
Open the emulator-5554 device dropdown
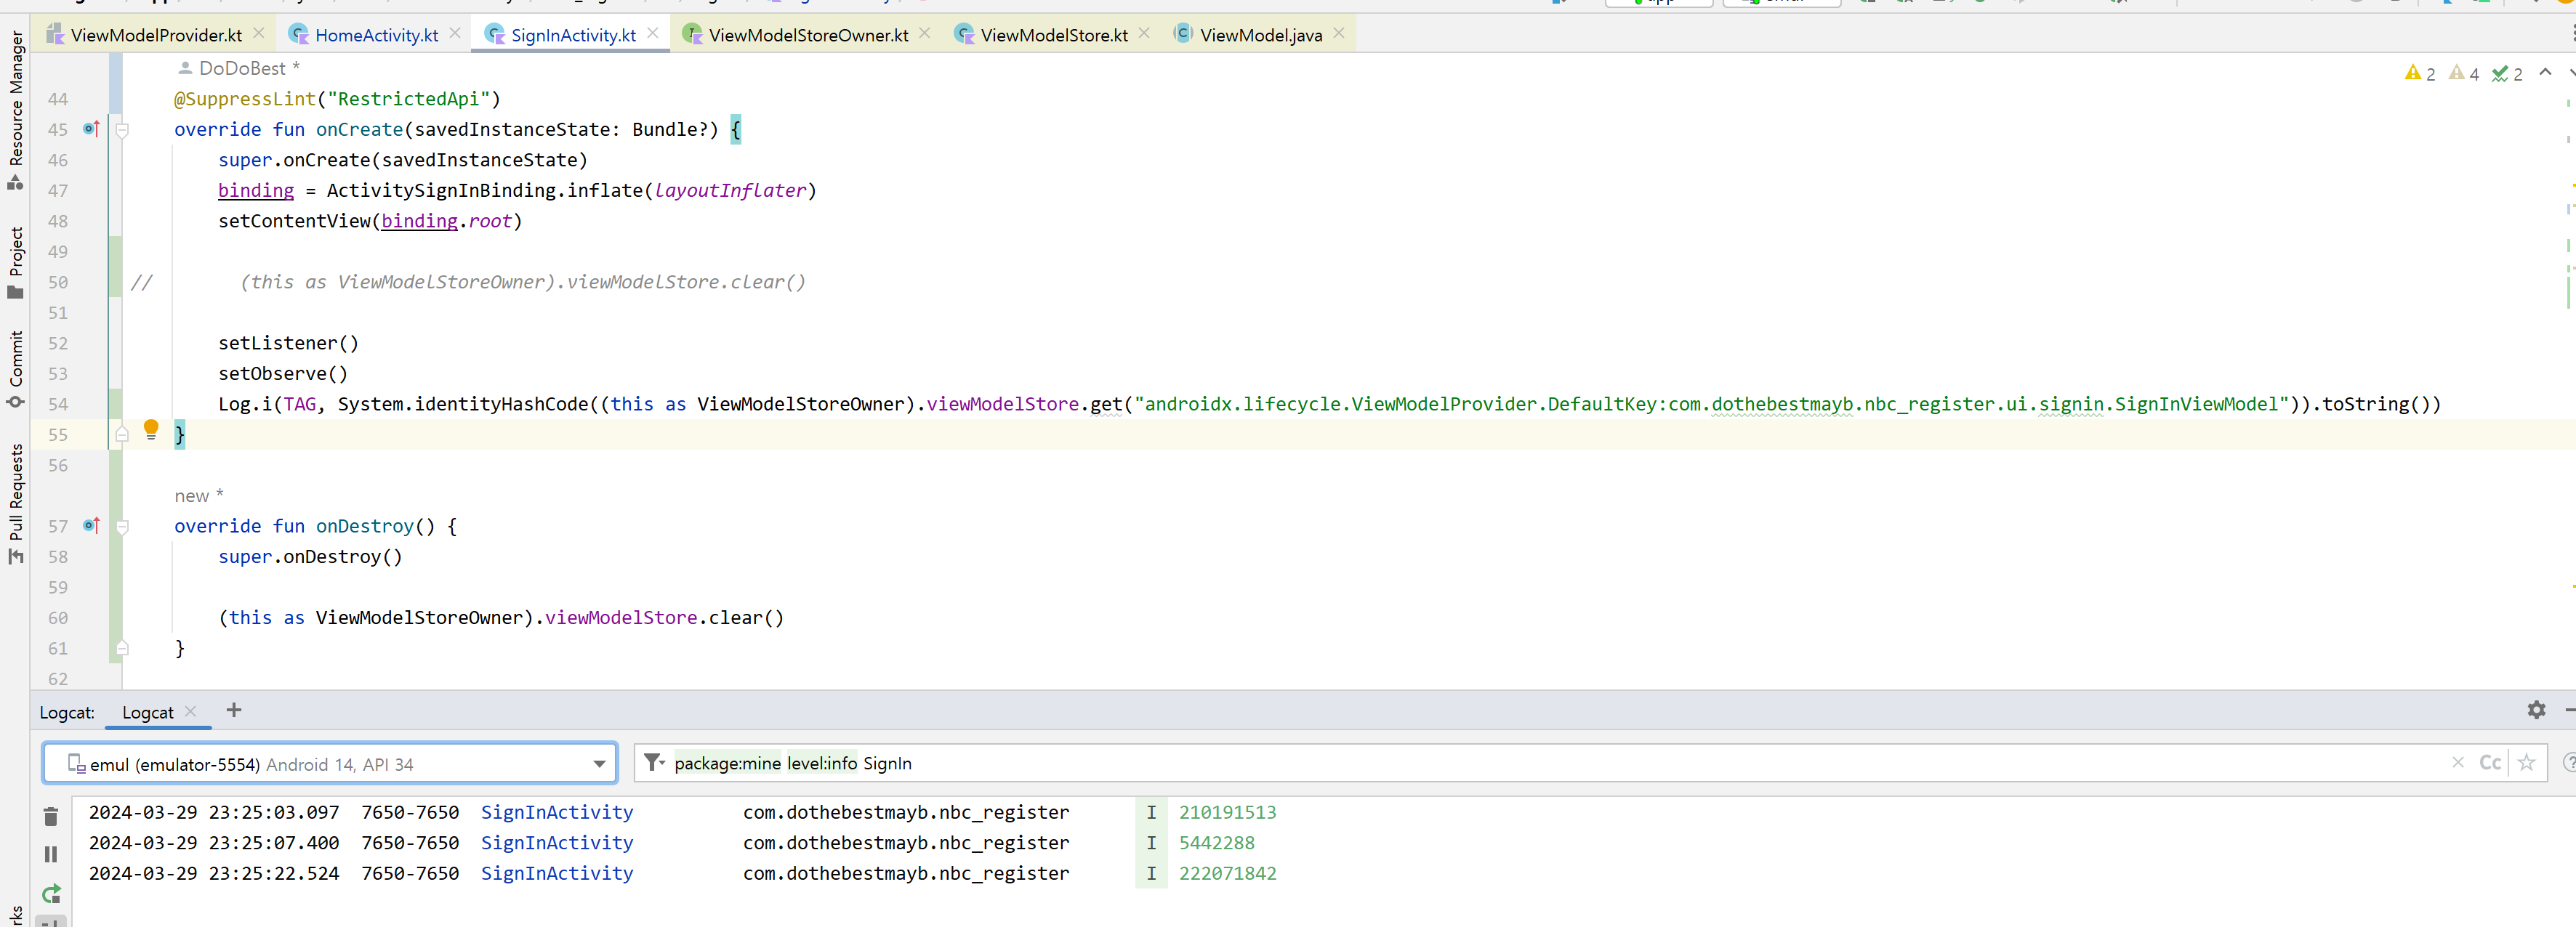click(x=598, y=764)
